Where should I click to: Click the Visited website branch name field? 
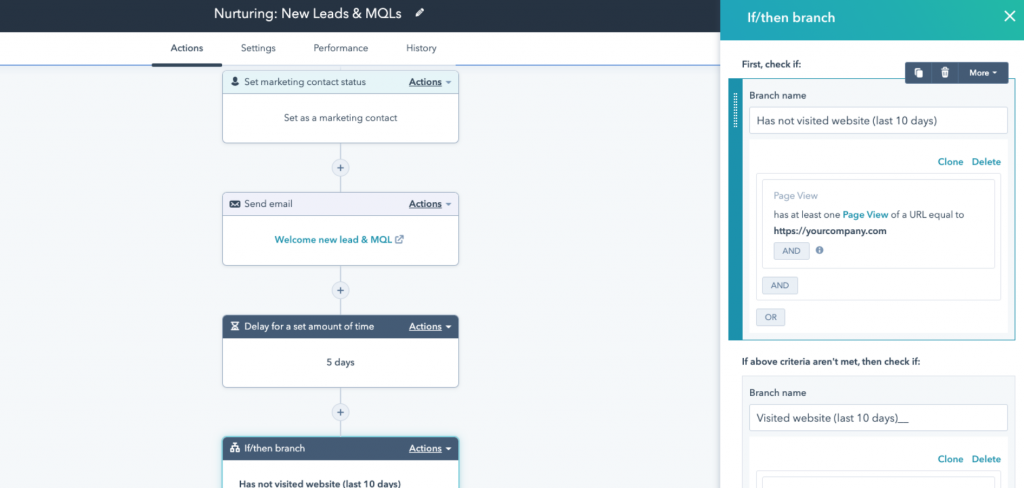click(x=878, y=418)
